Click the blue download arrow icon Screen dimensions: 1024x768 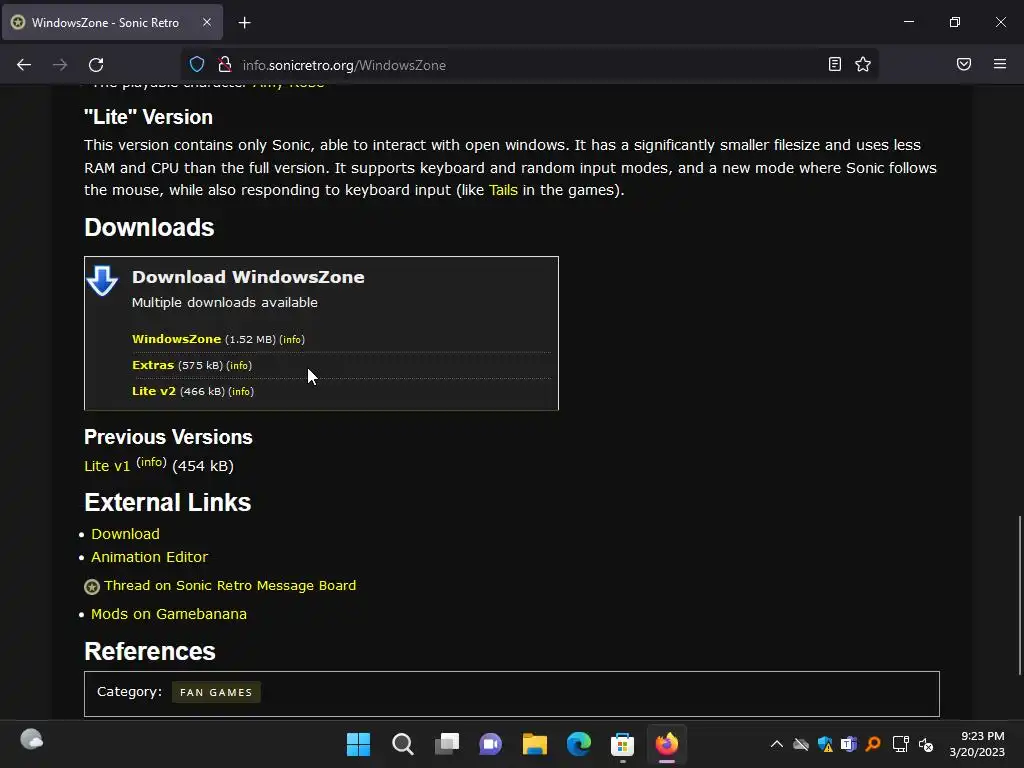click(102, 281)
